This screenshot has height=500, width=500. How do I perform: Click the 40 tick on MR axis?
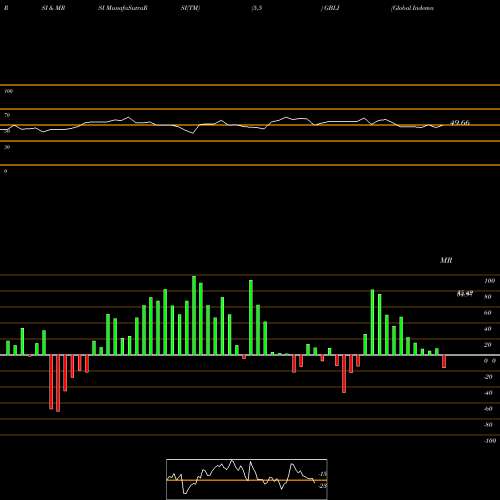[487, 329]
